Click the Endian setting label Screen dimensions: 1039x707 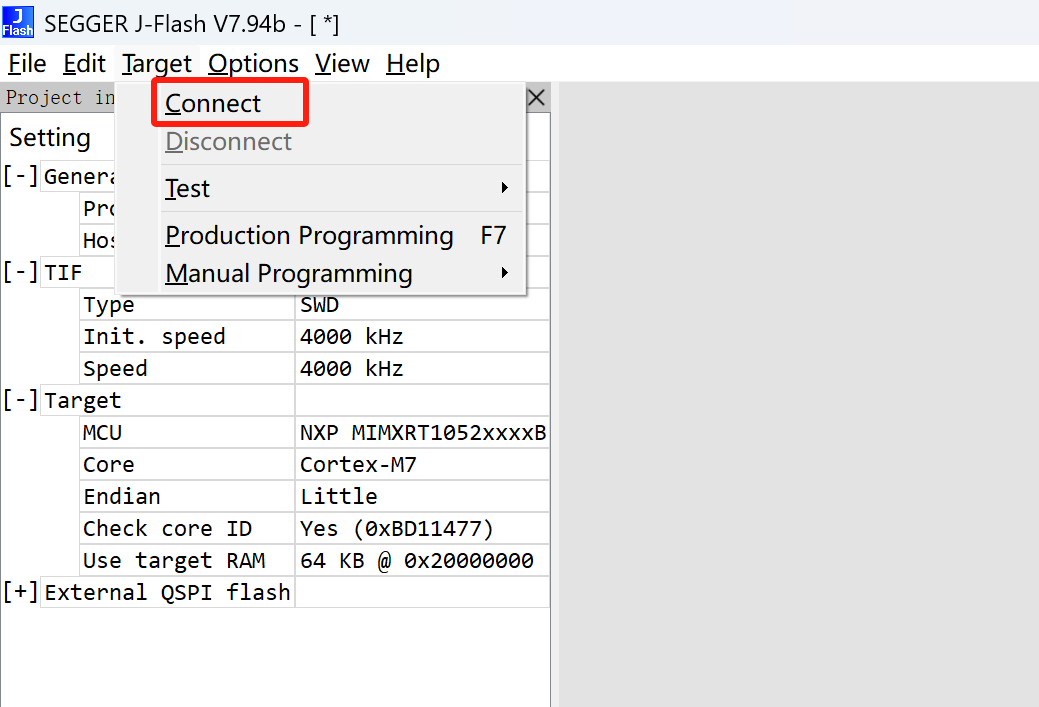(187, 496)
